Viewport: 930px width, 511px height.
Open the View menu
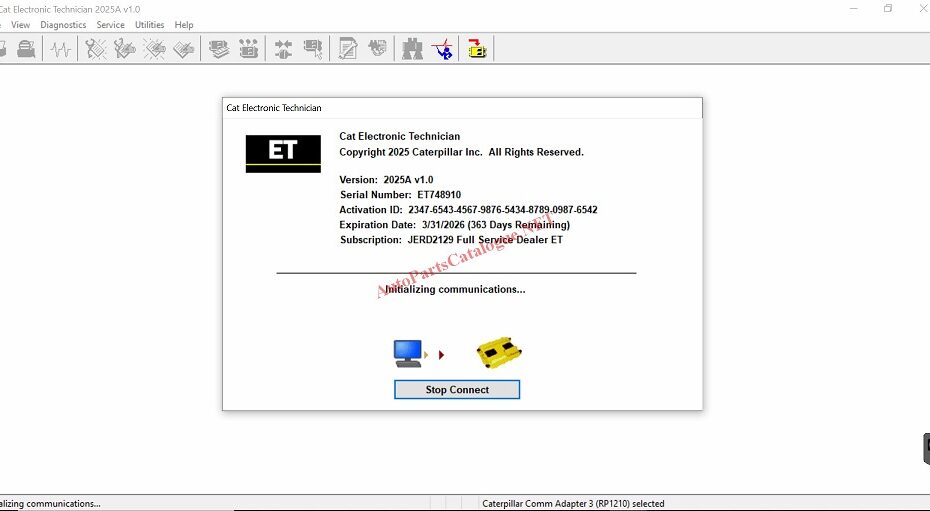click(20, 25)
